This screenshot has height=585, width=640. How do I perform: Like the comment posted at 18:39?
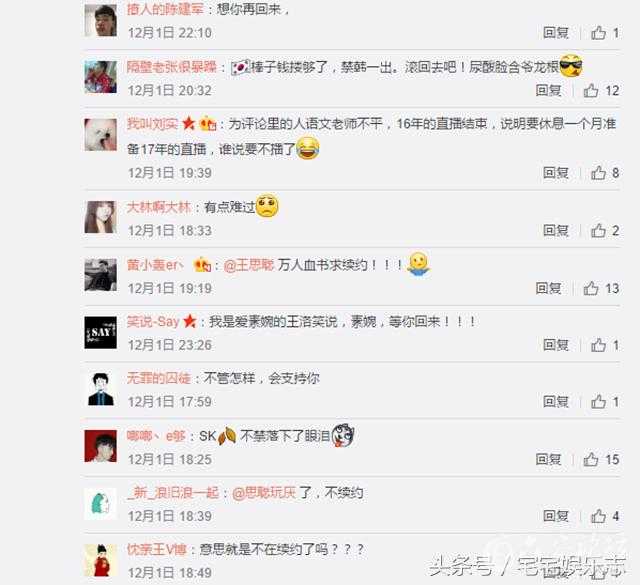[598, 516]
